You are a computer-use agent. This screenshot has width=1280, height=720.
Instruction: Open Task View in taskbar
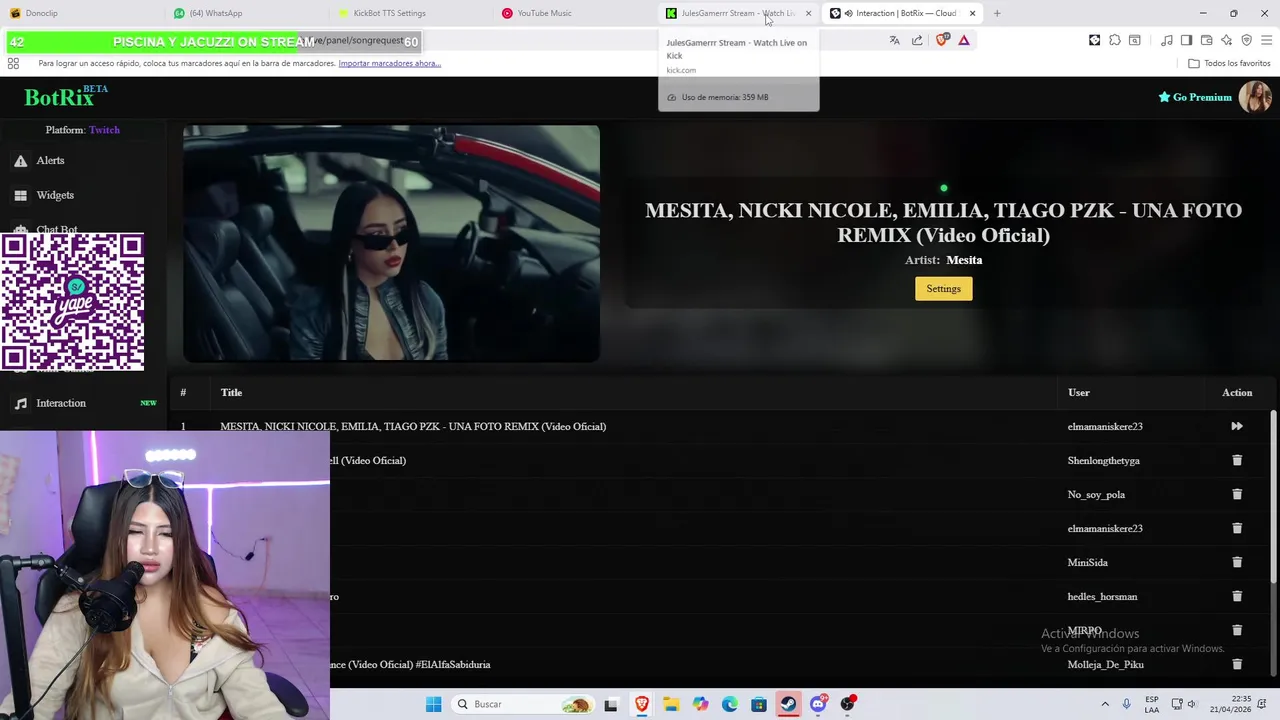click(611, 704)
